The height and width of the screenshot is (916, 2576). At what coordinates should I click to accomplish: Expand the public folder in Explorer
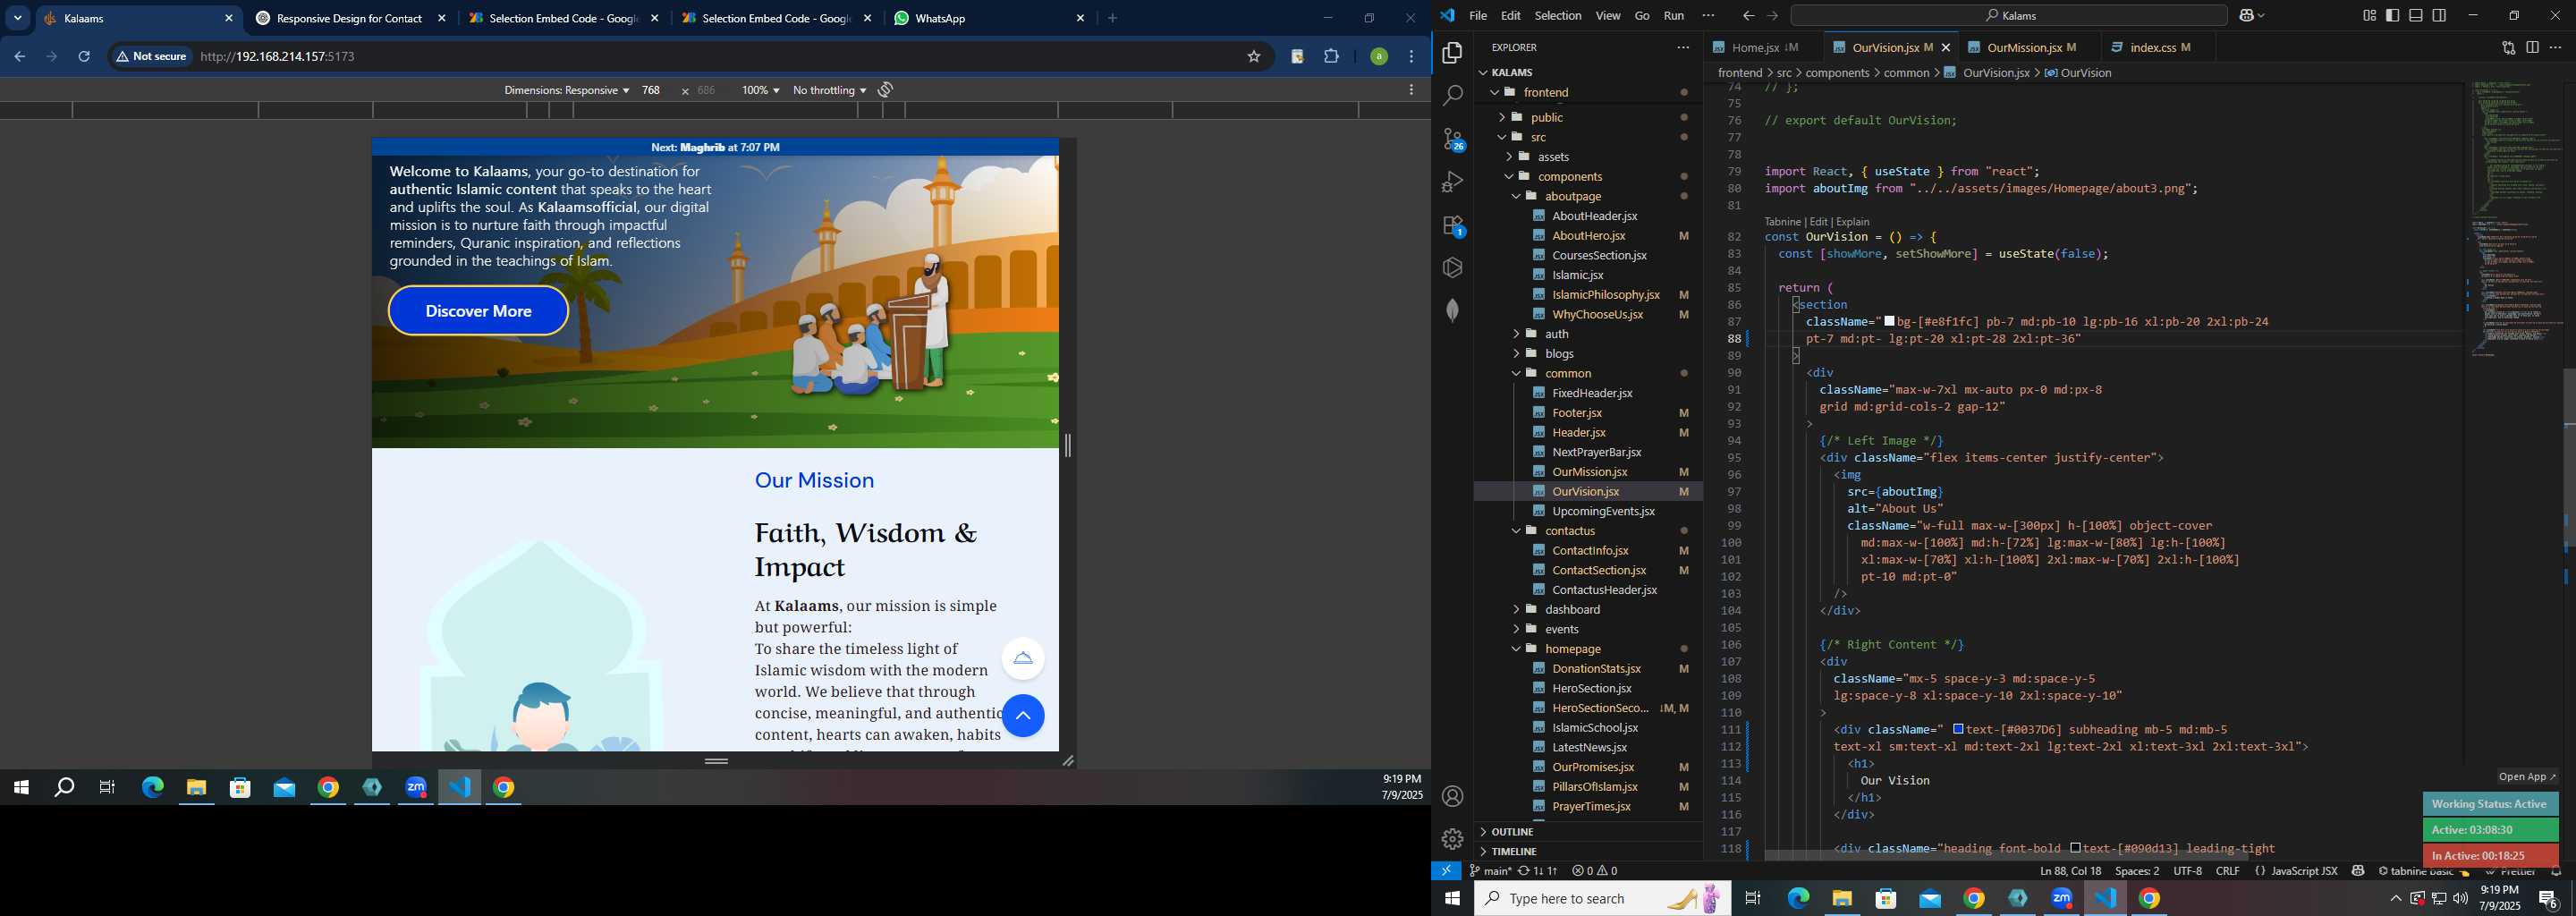1546,117
